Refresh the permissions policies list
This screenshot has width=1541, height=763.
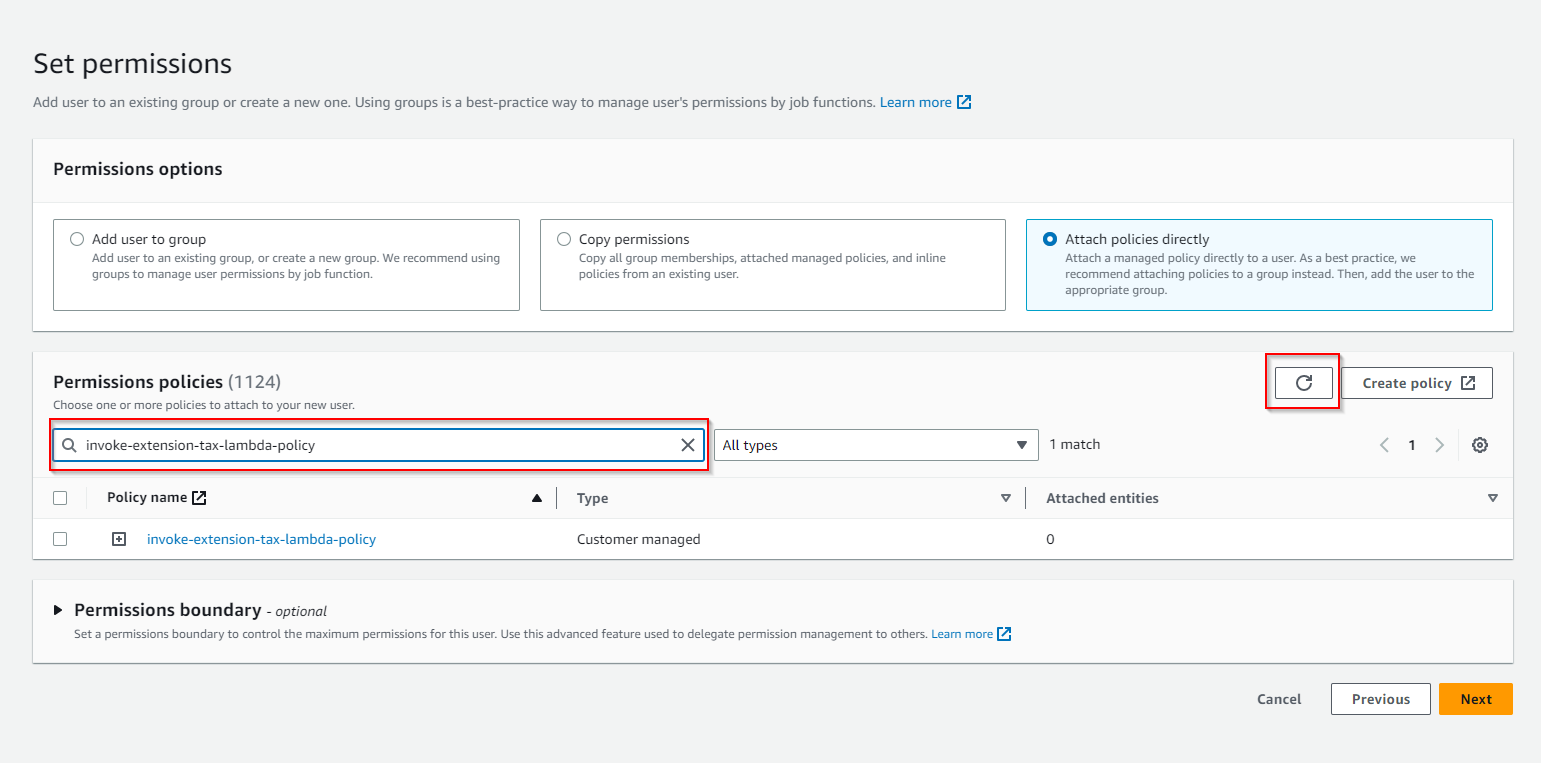[x=1303, y=383]
